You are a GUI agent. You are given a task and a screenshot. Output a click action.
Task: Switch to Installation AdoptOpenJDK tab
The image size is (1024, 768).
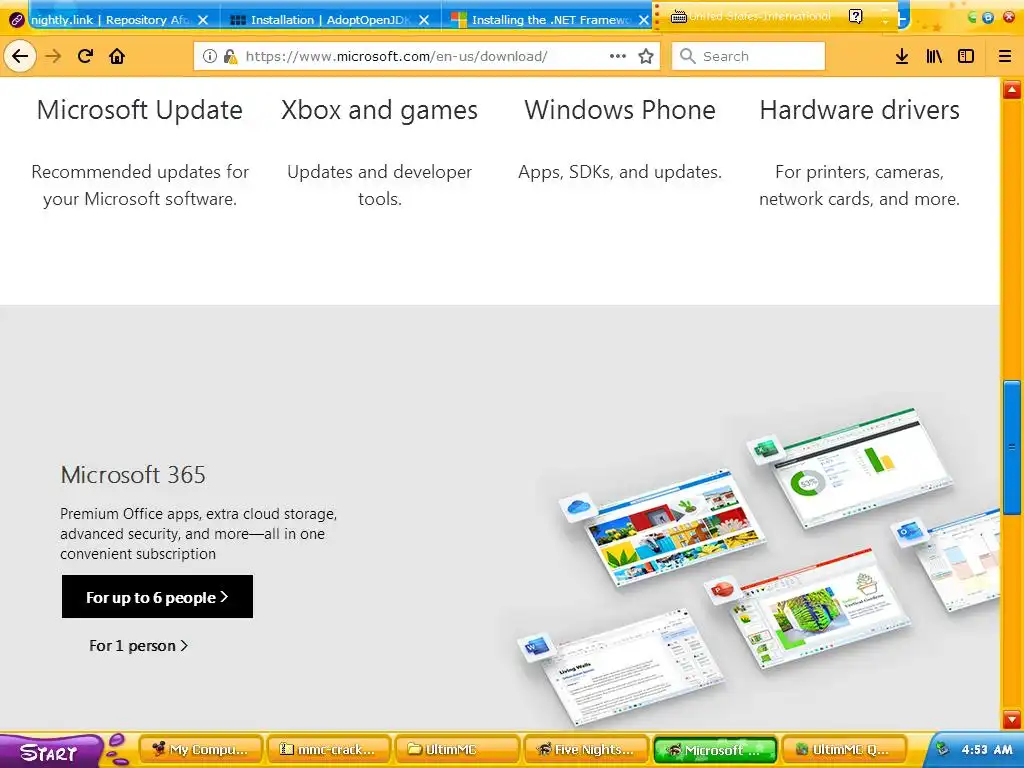pyautogui.click(x=330, y=20)
